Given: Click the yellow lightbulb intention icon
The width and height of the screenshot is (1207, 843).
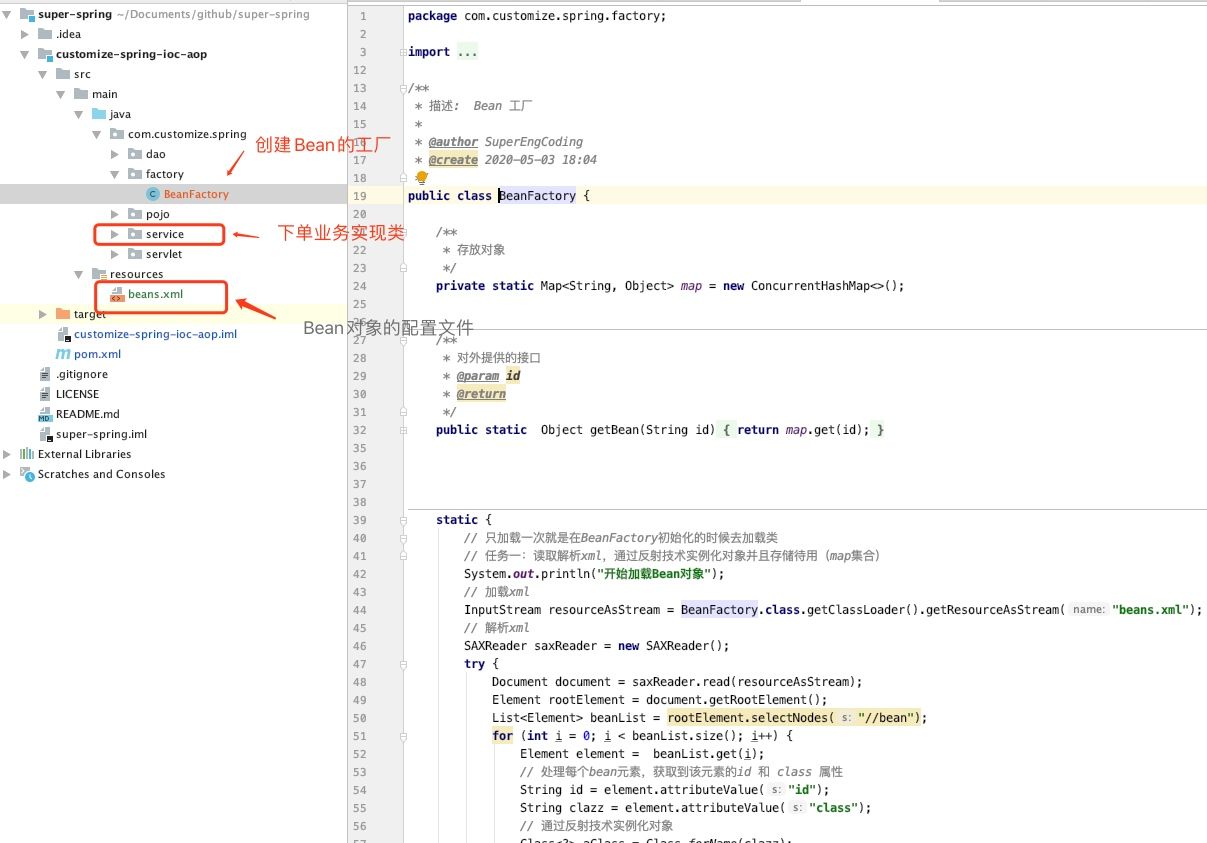Looking at the screenshot, I should point(422,177).
